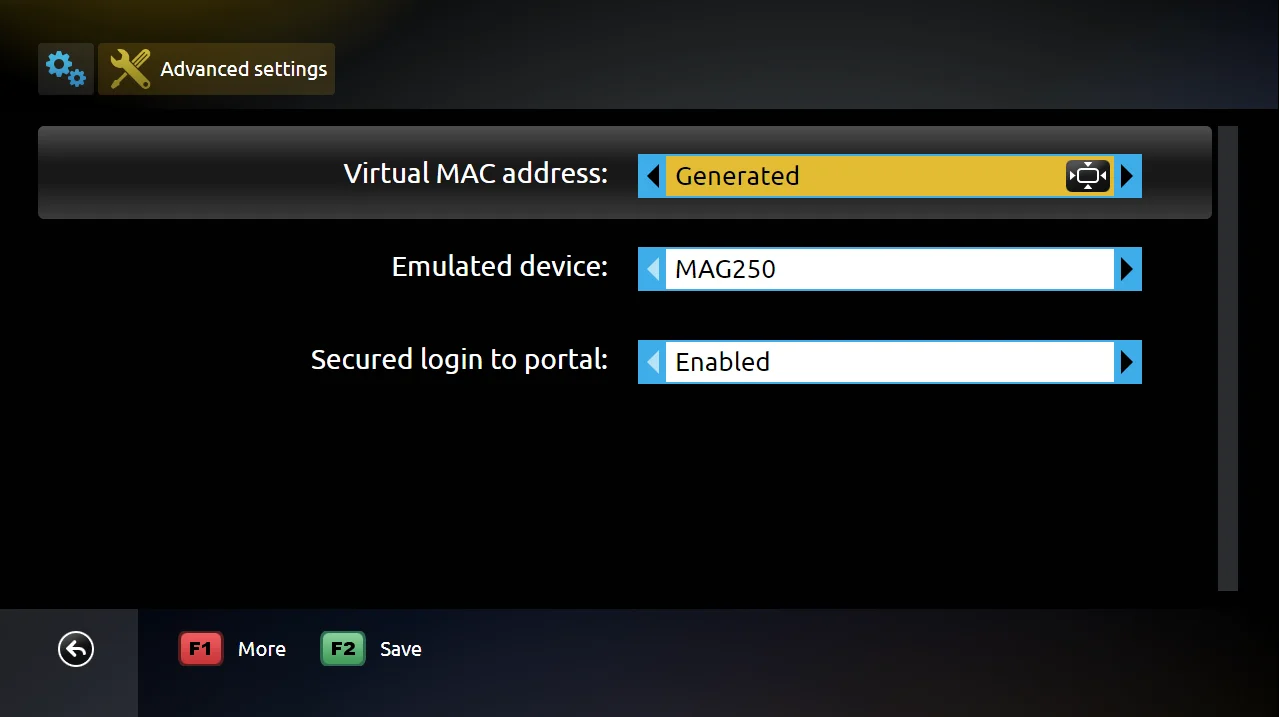The height and width of the screenshot is (717, 1279).
Task: Click the Save label
Action: coord(401,649)
